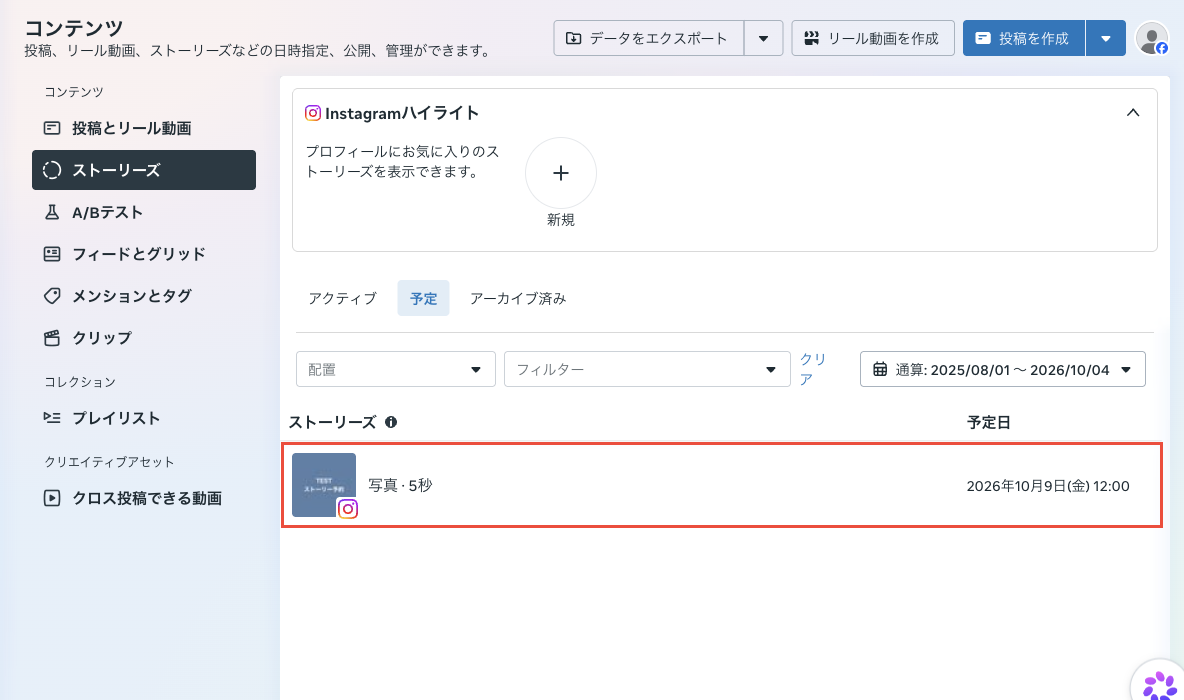This screenshot has width=1184, height=700.
Task: Click the 予定日 column header
Action: click(988, 422)
